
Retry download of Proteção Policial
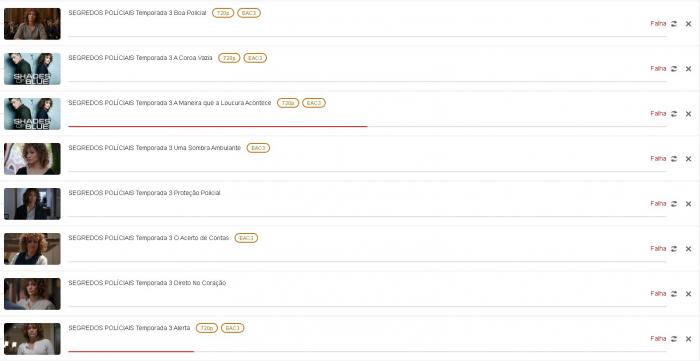(x=674, y=204)
